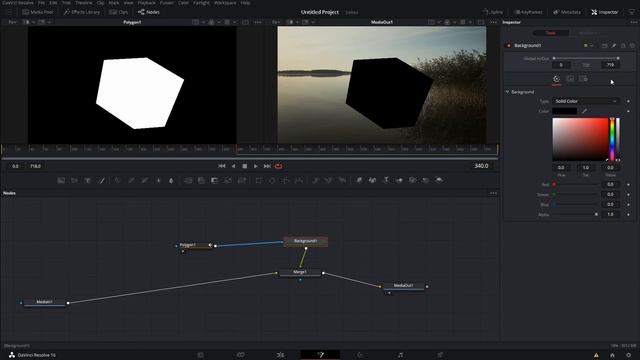The height and width of the screenshot is (360, 640).
Task: Add a Text+ node from toolbar
Action: 88,180
